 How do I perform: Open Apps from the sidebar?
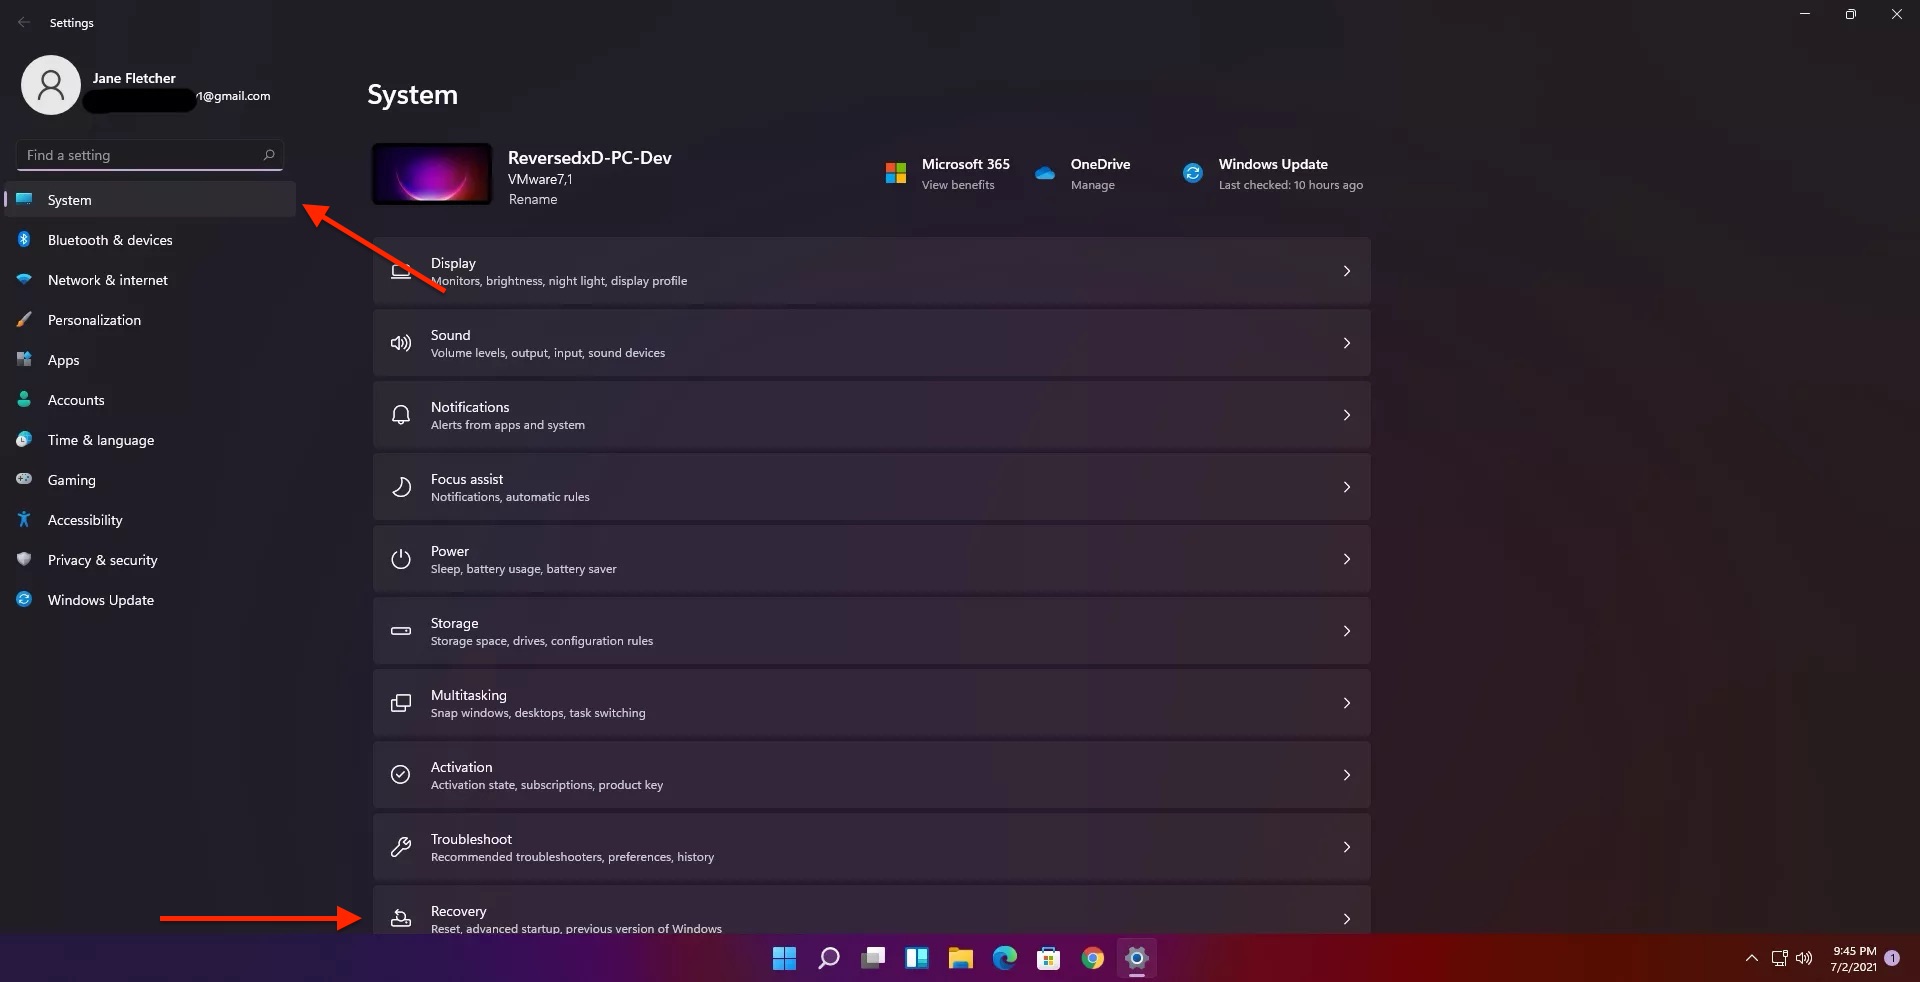click(64, 359)
